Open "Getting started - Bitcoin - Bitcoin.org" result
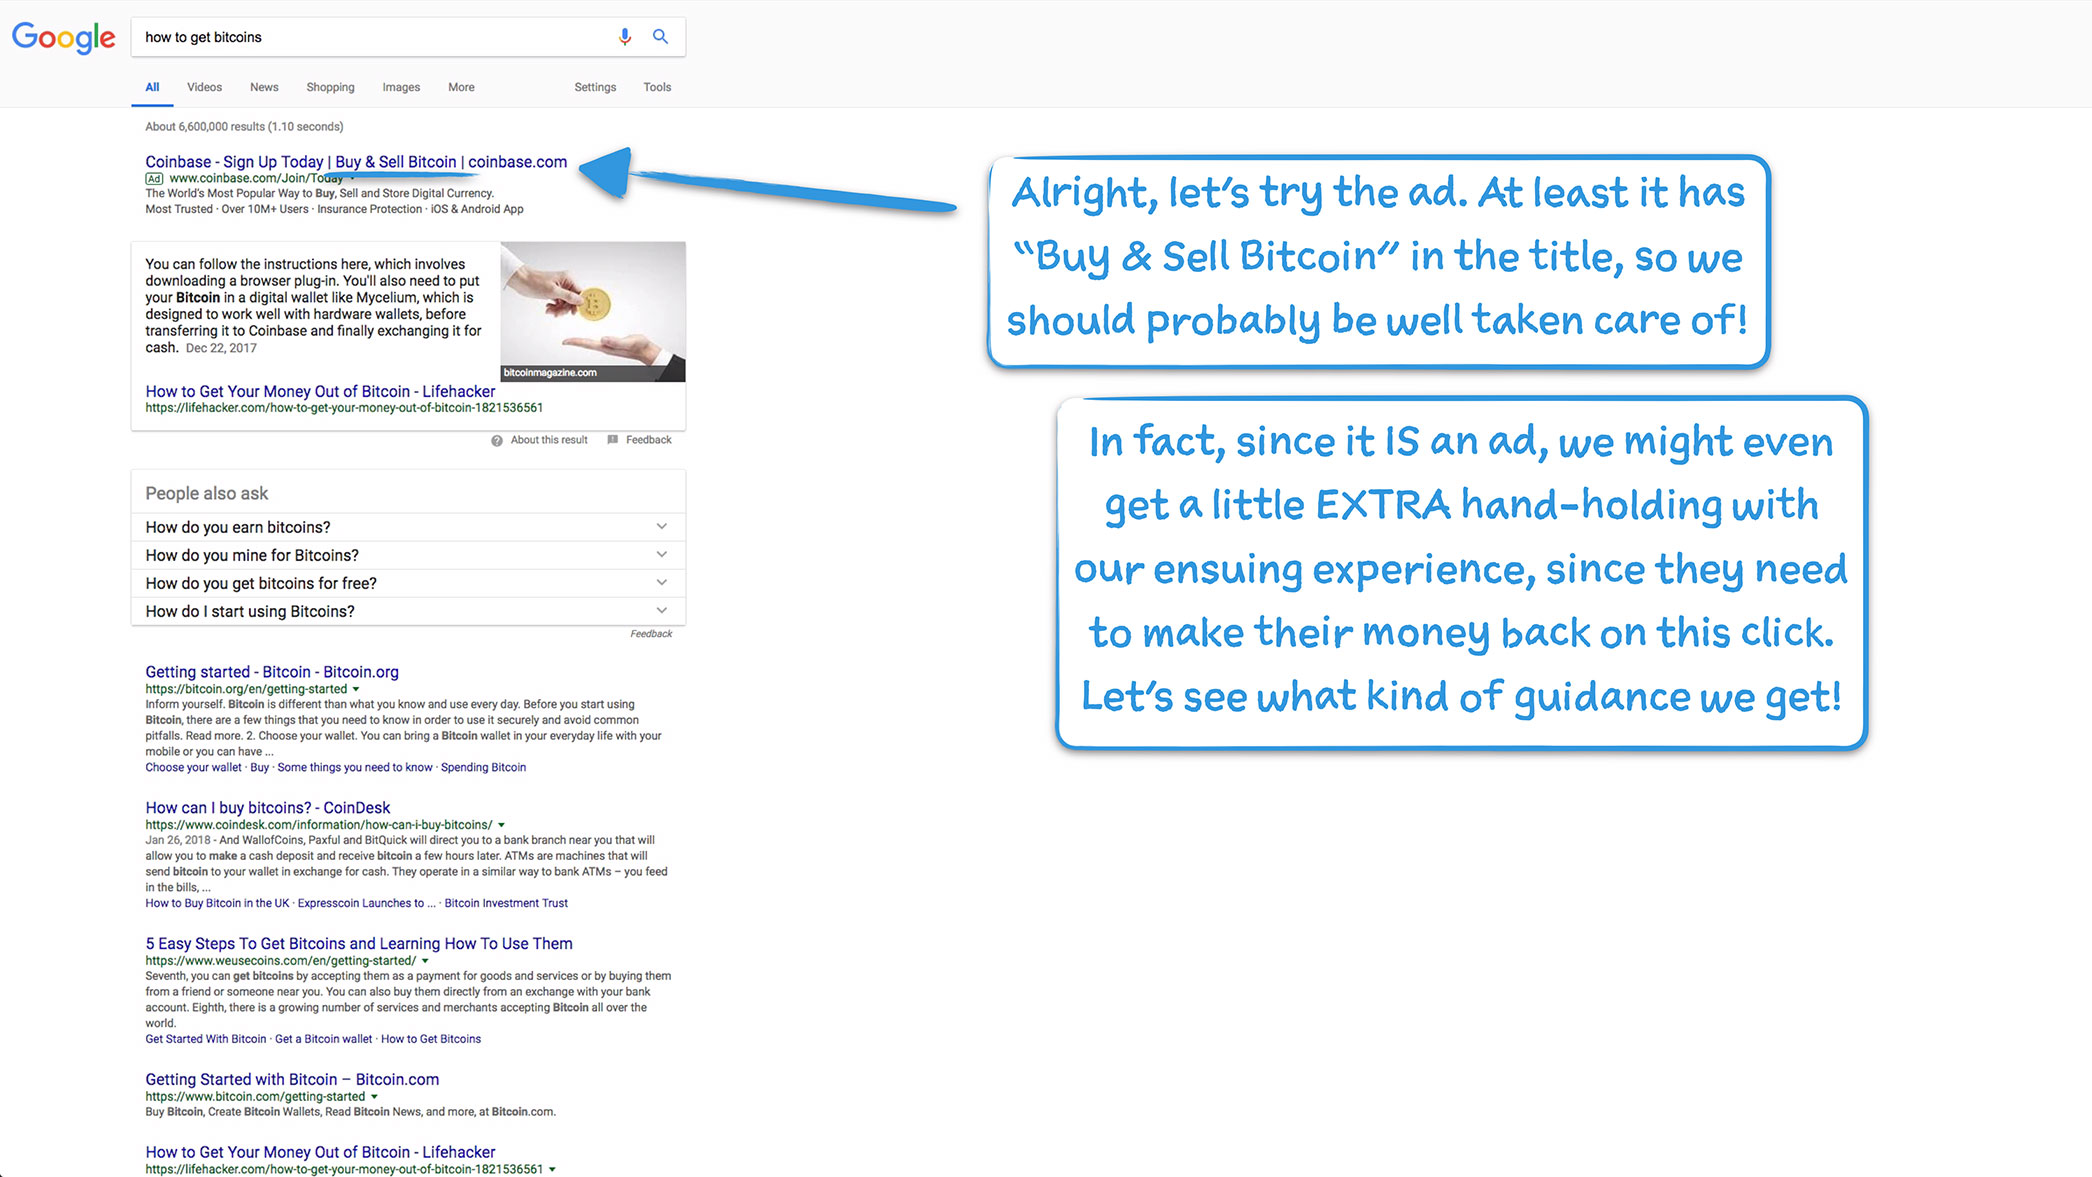The width and height of the screenshot is (2092, 1177). [272, 672]
